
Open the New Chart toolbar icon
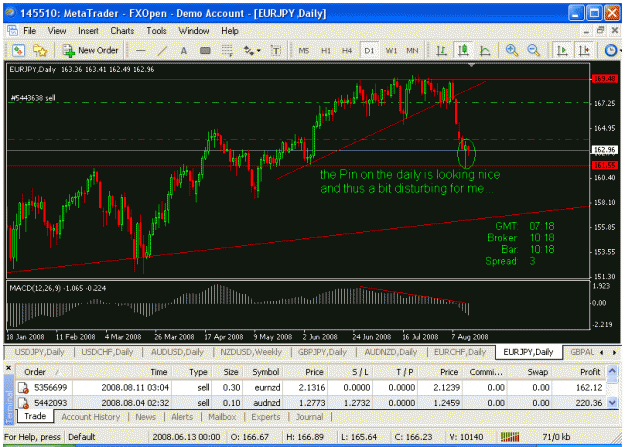(x=18, y=51)
